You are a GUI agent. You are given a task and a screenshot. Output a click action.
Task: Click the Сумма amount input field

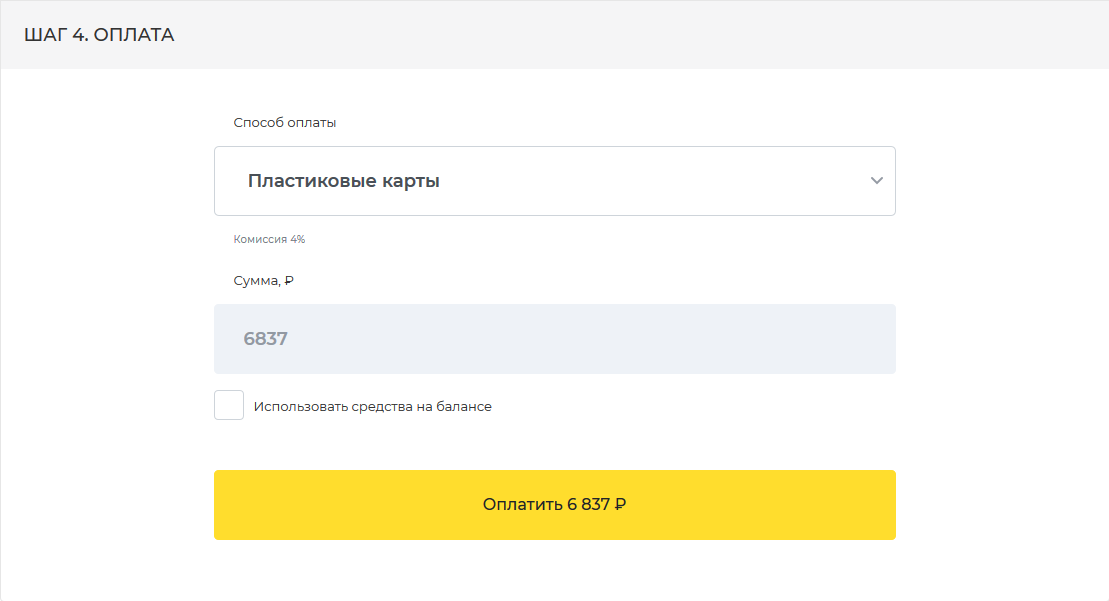pyautogui.click(x=554, y=339)
